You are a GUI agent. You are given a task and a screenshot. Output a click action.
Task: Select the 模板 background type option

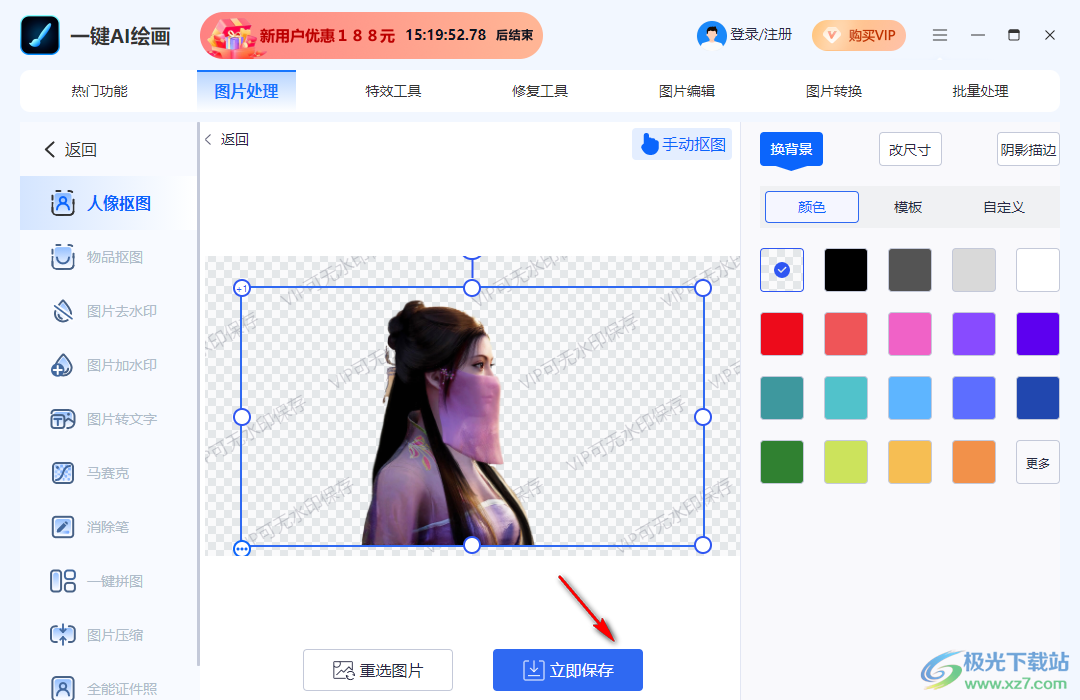[908, 207]
